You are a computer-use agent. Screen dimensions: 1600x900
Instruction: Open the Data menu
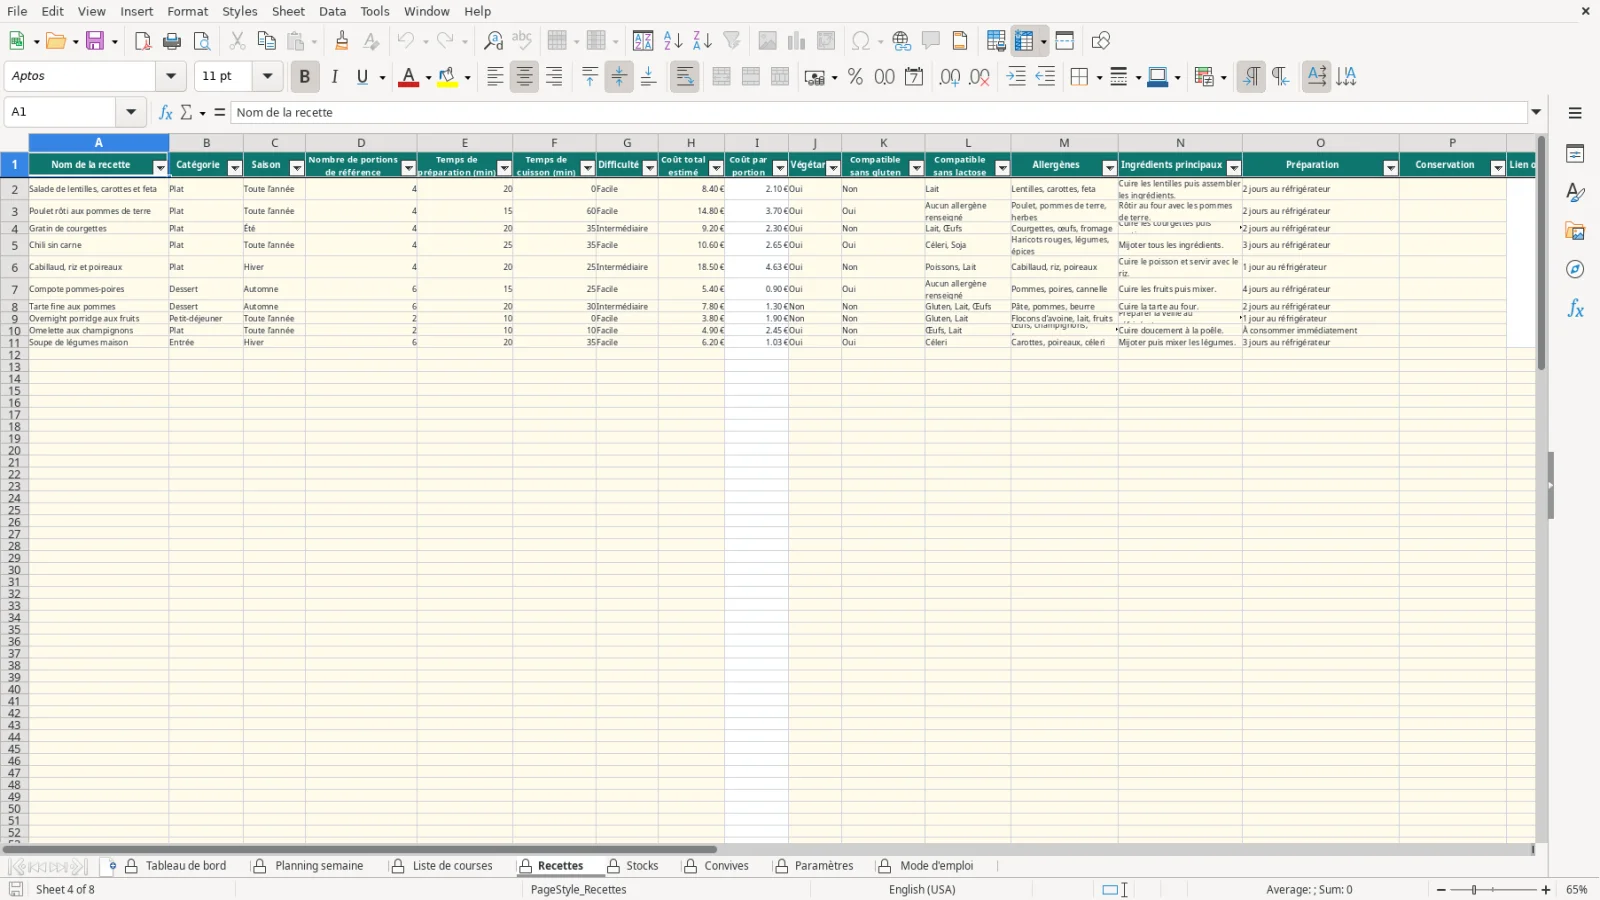[333, 11]
